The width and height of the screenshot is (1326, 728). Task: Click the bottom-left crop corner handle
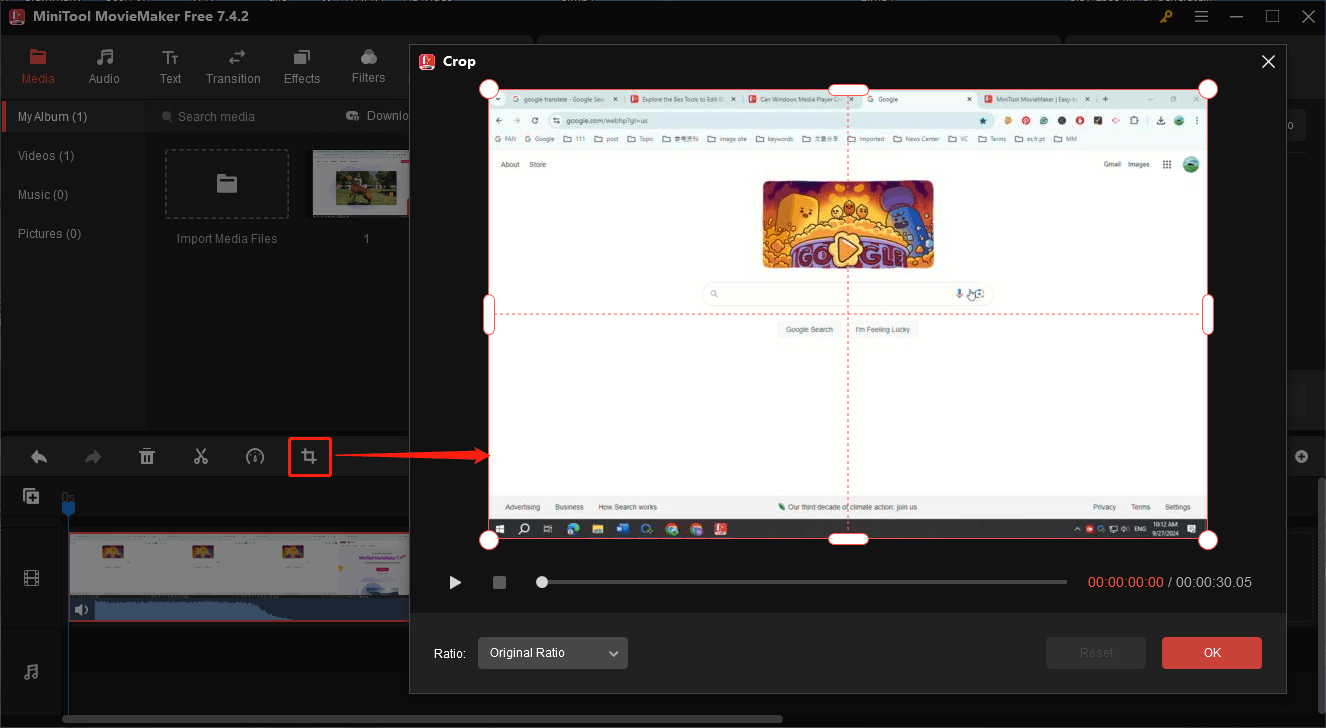click(x=489, y=540)
